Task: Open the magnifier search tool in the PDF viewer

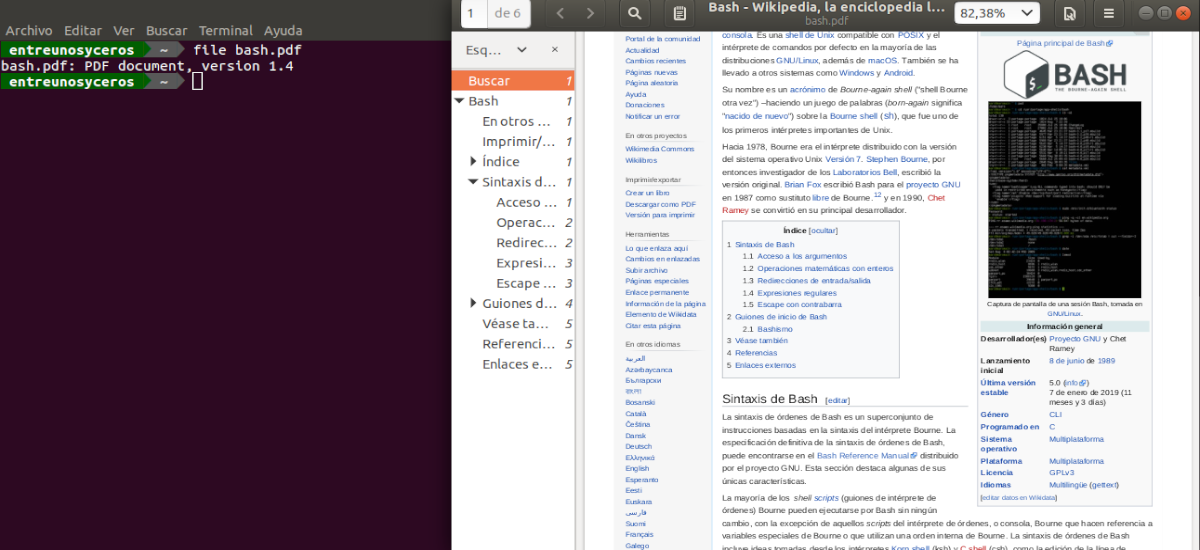Action: (x=634, y=14)
